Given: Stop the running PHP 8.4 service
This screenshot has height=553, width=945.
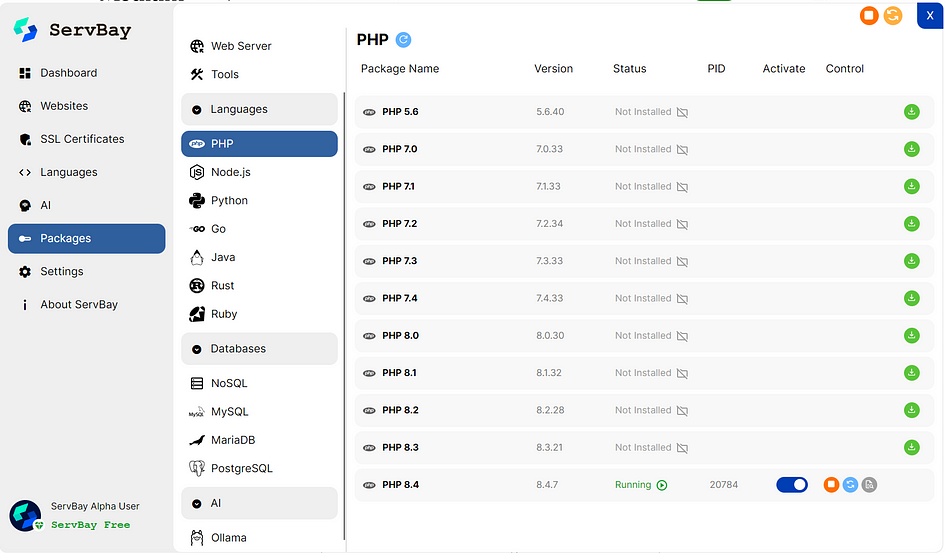Looking at the screenshot, I should tap(831, 484).
